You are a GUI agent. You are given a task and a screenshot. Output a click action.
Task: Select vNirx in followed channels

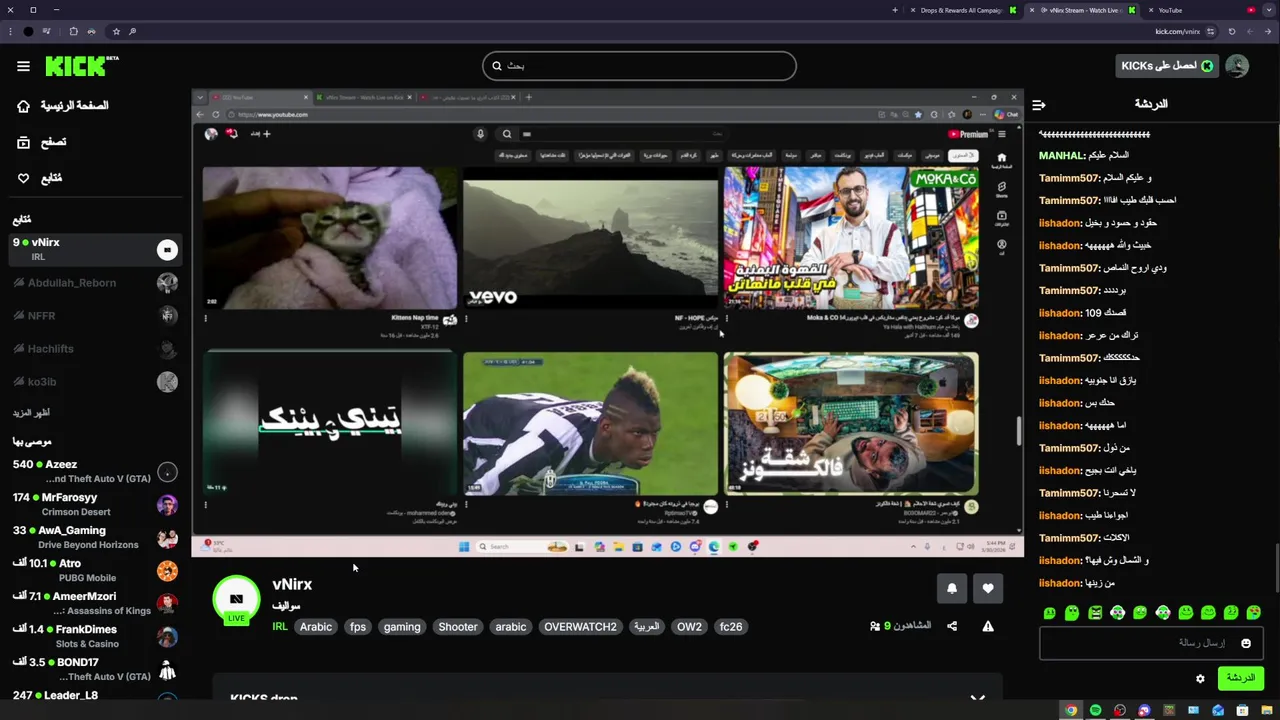click(95, 249)
